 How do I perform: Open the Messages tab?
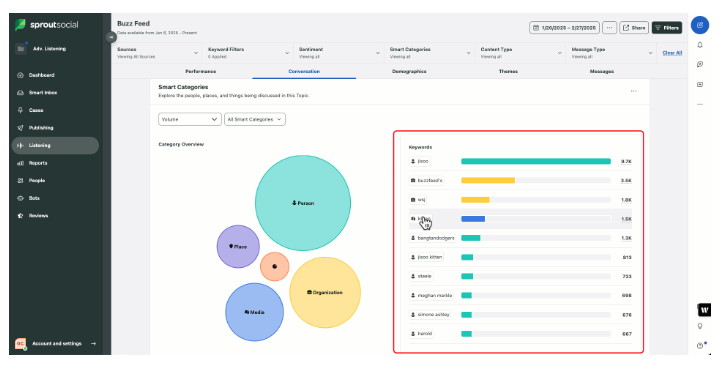[602, 71]
